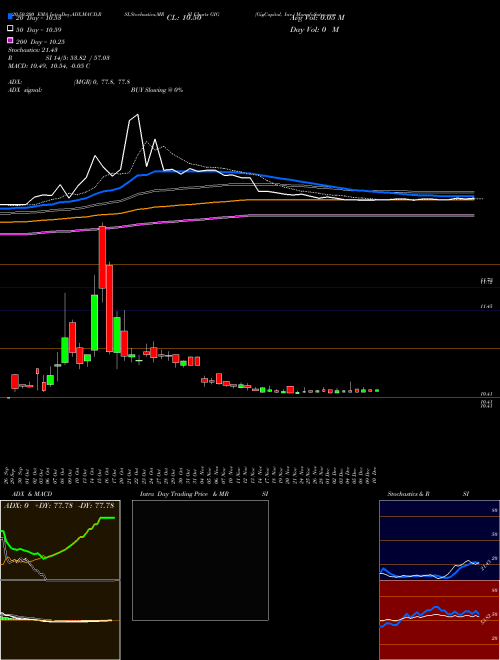This screenshot has width=500, height=660.
Task: Click the white line's highest peak
Action: pos(137,115)
